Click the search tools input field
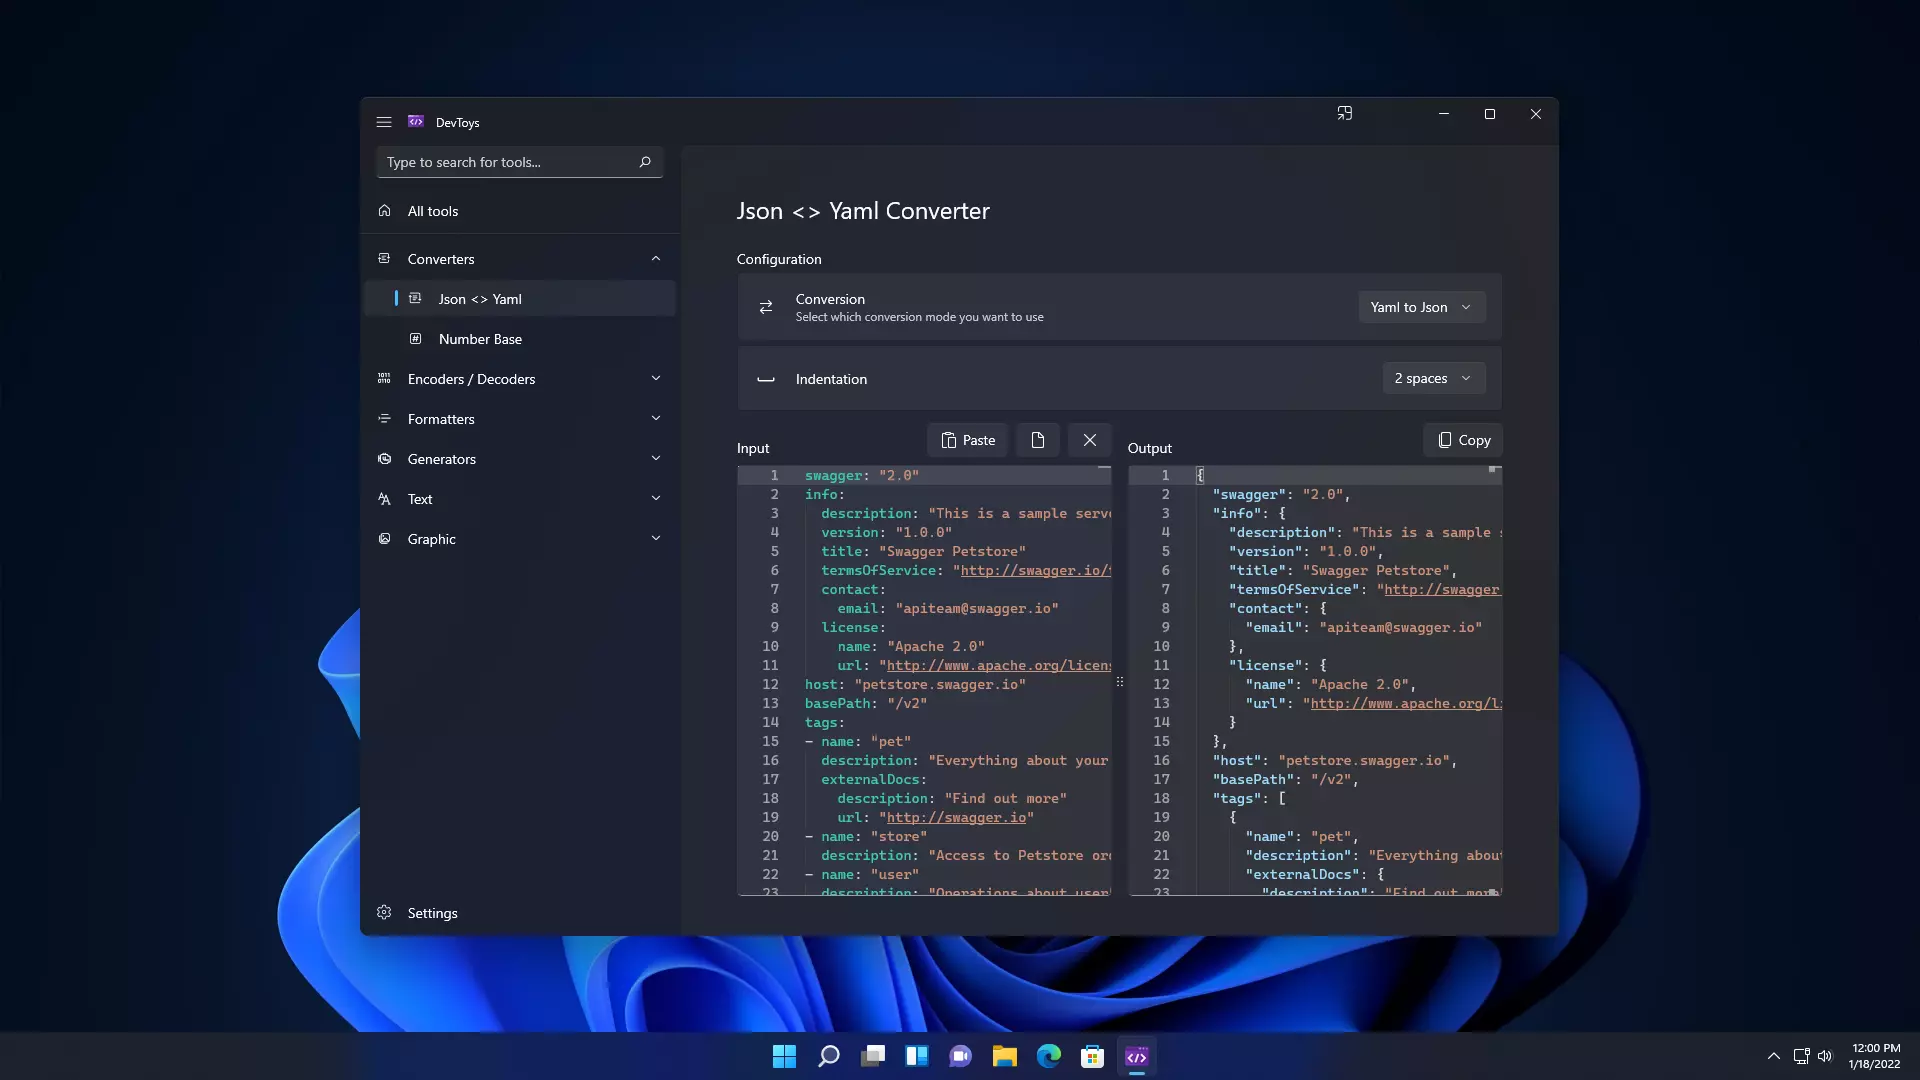The image size is (1920, 1080). pos(514,161)
